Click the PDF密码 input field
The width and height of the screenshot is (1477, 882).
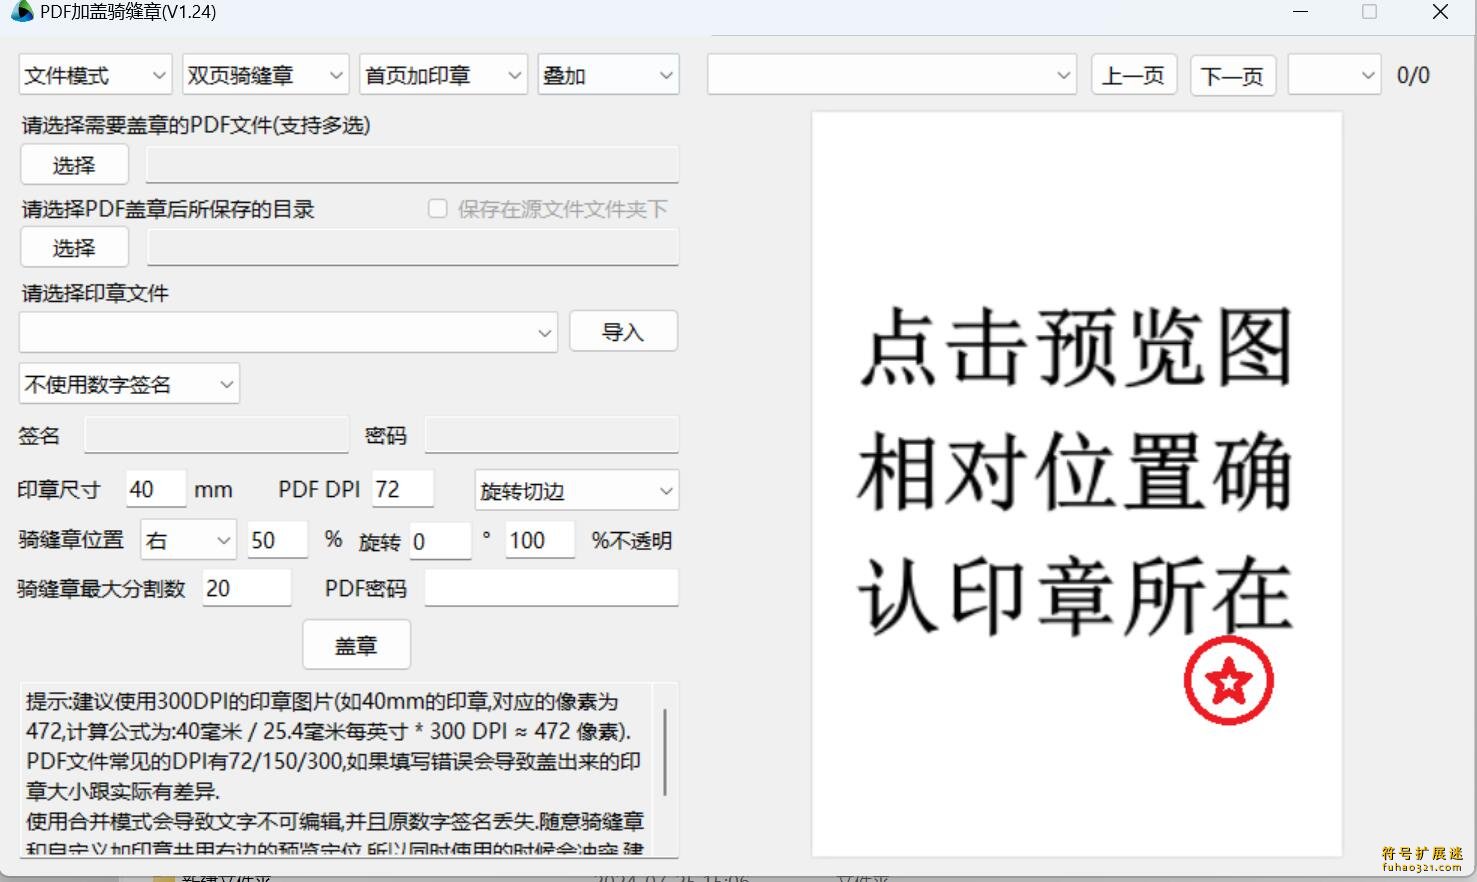[x=551, y=588]
